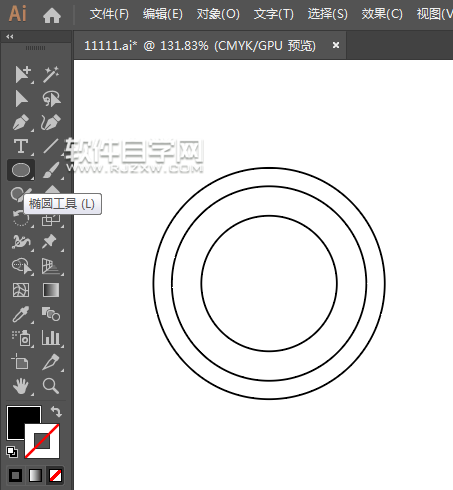Viewport: 453px width, 490px height.
Task: Open the 对象(O) menu
Action: (x=218, y=14)
